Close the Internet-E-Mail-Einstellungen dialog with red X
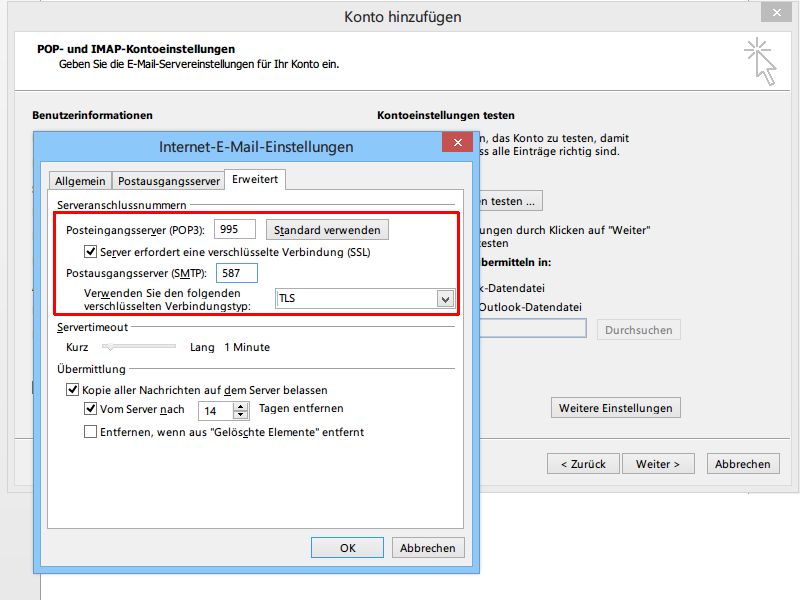Viewport: 800px width, 600px height. (x=458, y=142)
